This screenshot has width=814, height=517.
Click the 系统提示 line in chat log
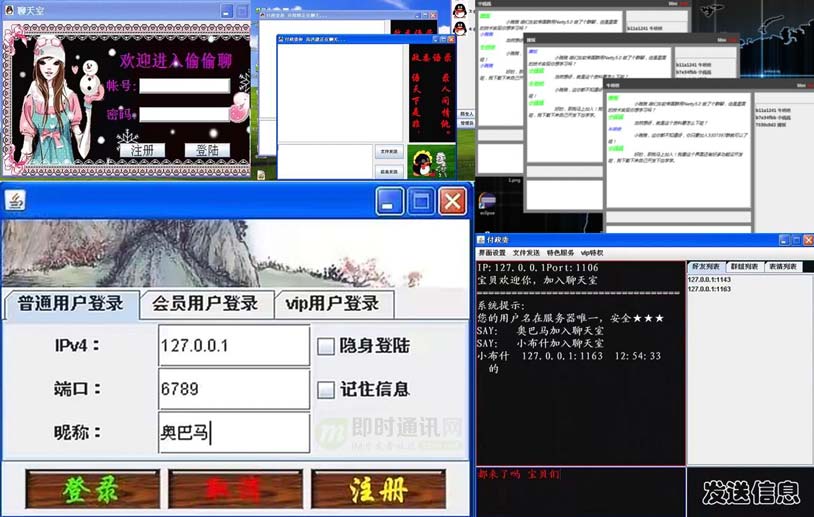(501, 306)
